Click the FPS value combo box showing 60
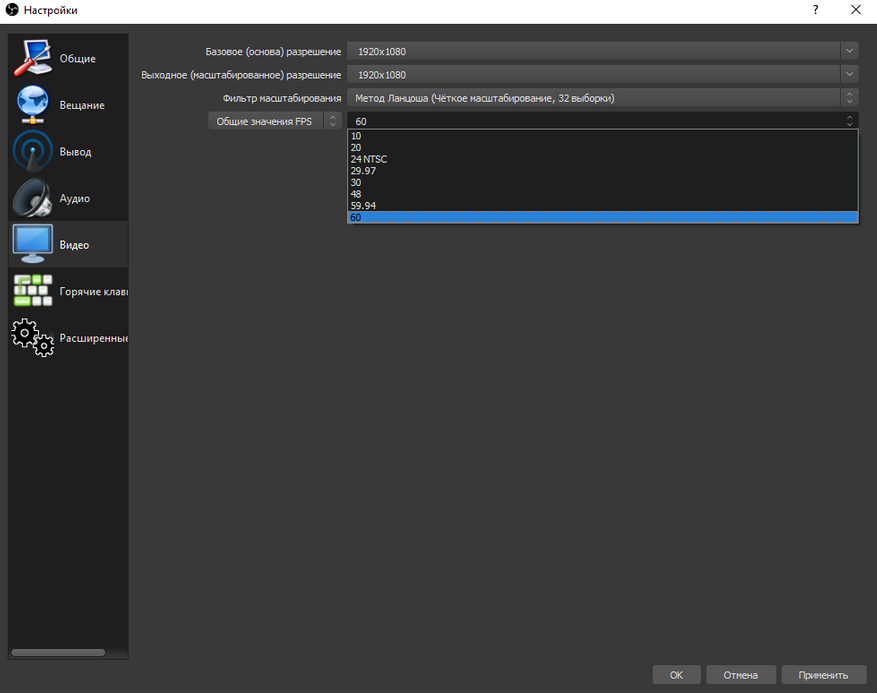This screenshot has width=877, height=693. tap(602, 121)
